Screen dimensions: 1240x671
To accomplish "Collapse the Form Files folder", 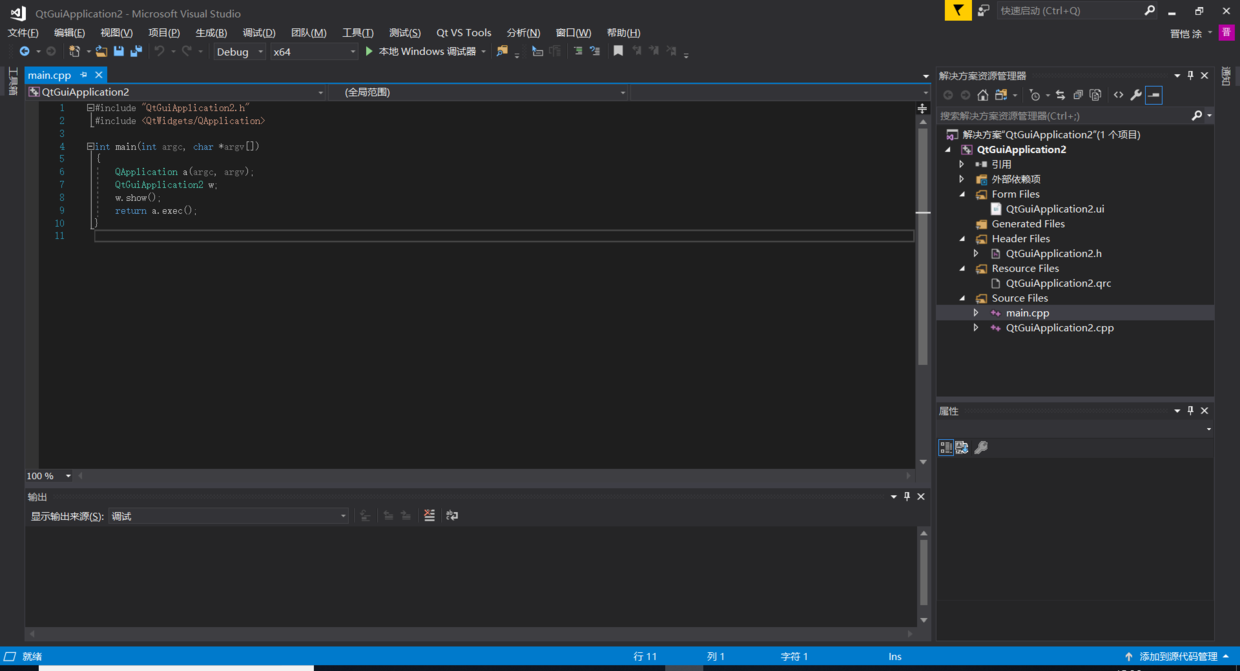I will pyautogui.click(x=962, y=194).
